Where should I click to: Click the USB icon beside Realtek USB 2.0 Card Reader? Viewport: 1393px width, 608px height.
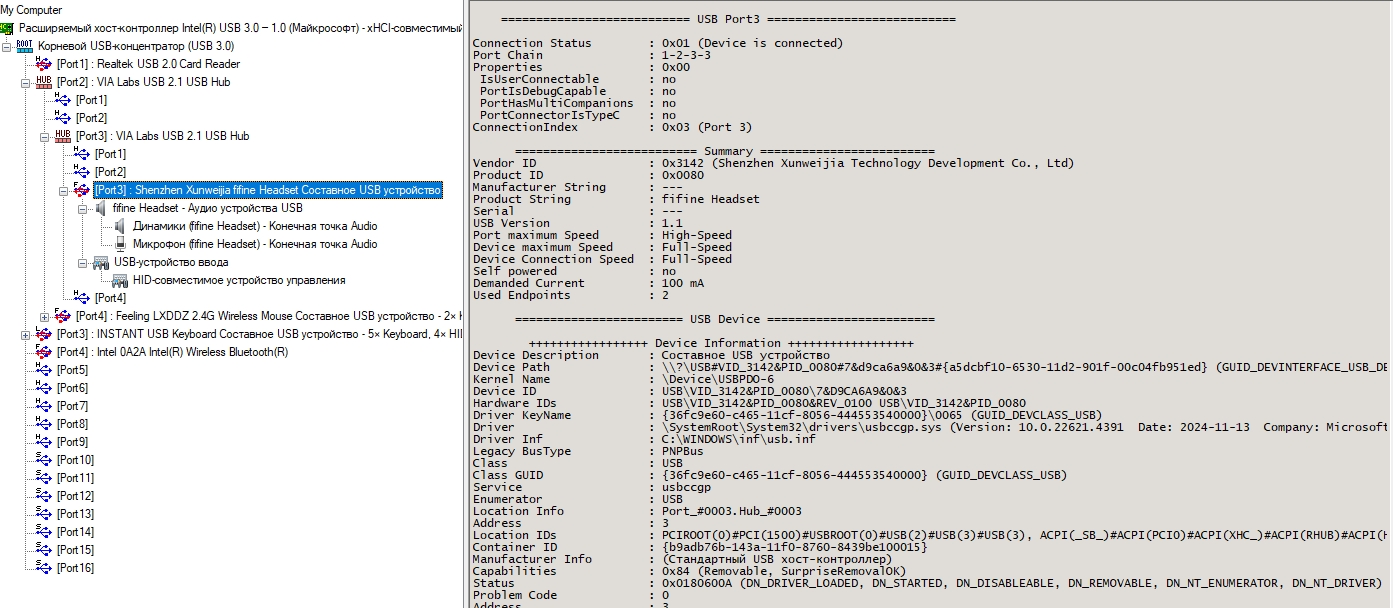[x=44, y=64]
